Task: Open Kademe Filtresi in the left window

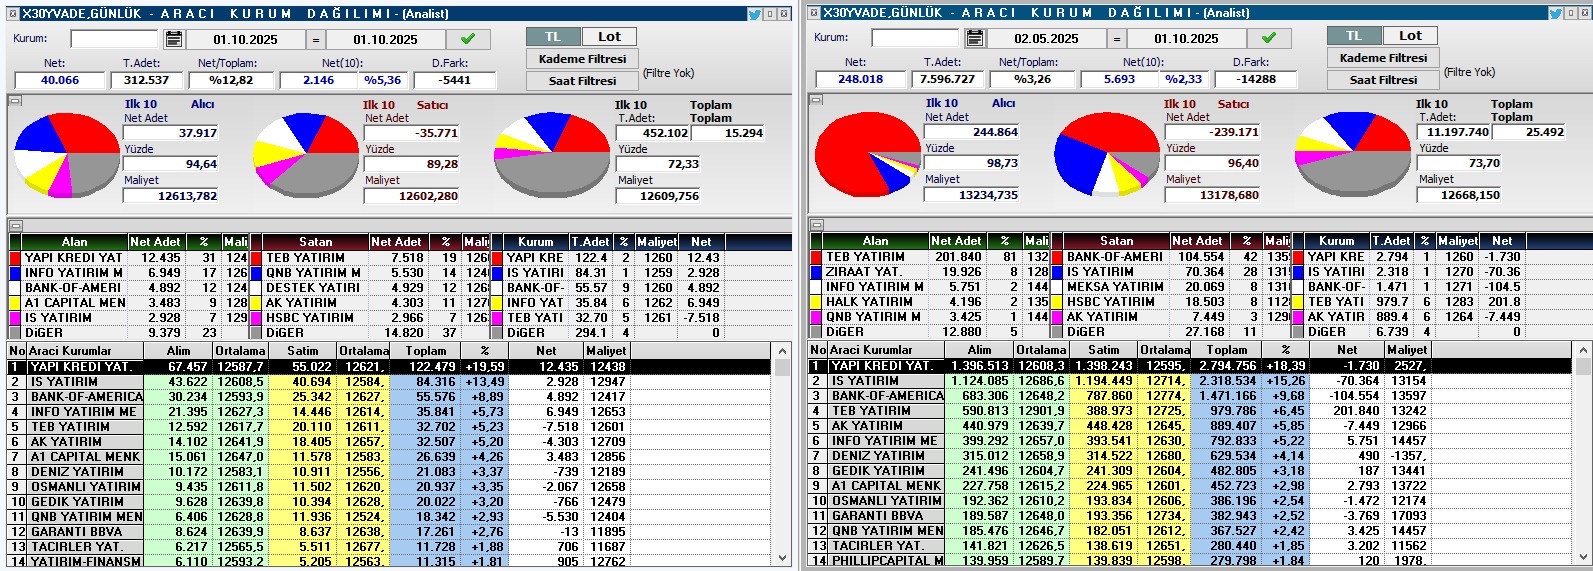Action: pyautogui.click(x=582, y=59)
